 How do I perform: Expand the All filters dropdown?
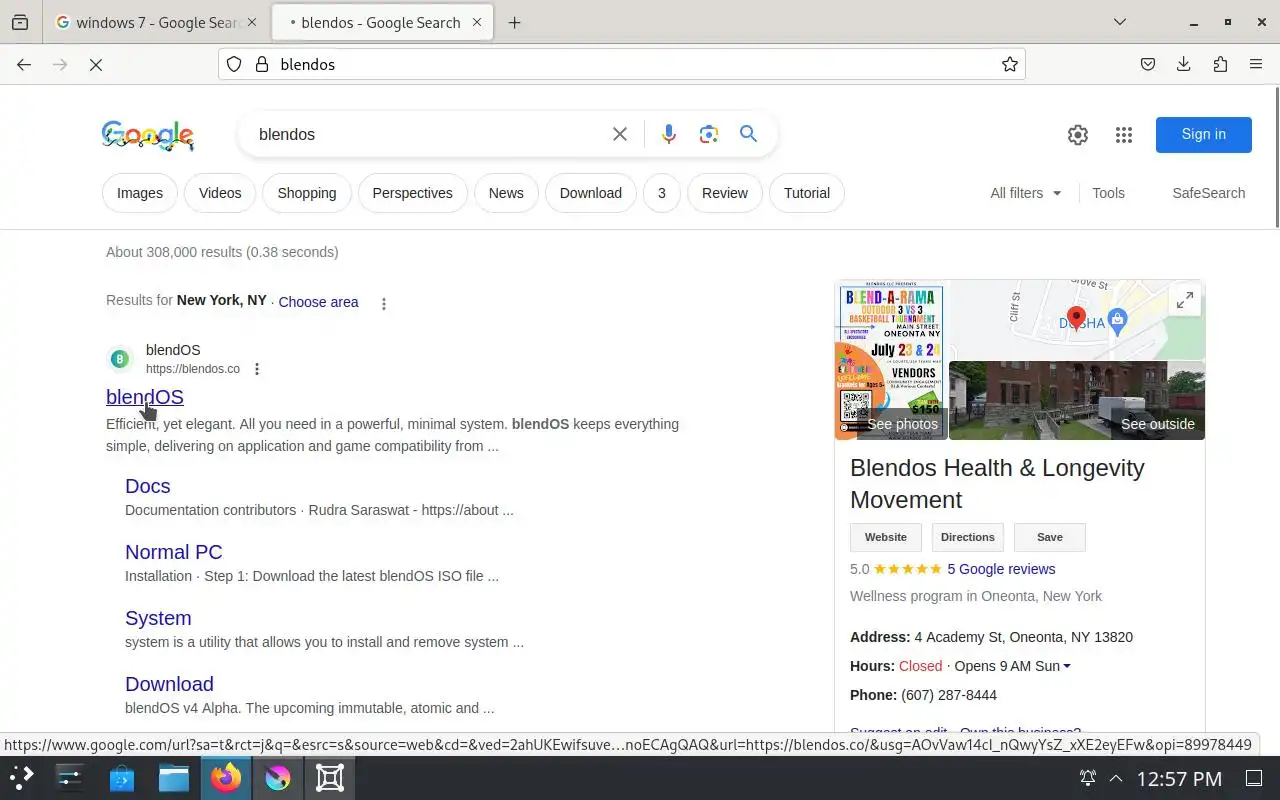coord(1026,193)
